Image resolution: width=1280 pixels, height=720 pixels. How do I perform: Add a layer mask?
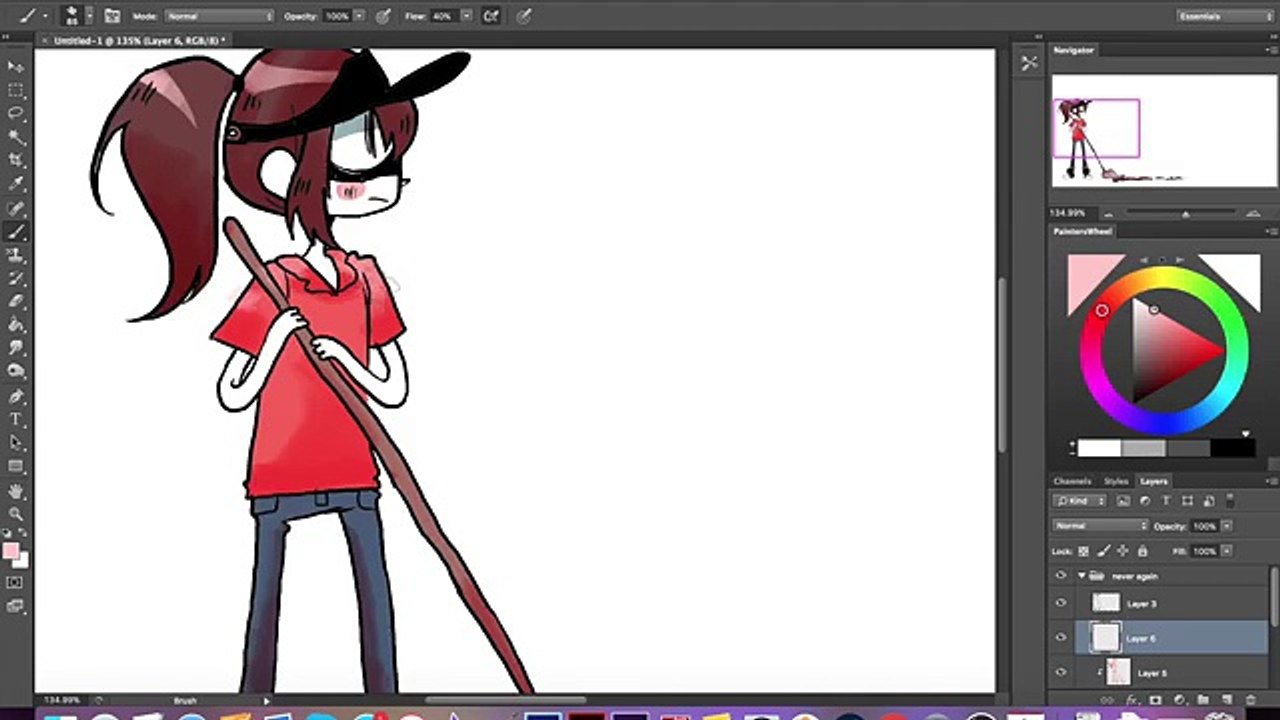coord(1156,700)
